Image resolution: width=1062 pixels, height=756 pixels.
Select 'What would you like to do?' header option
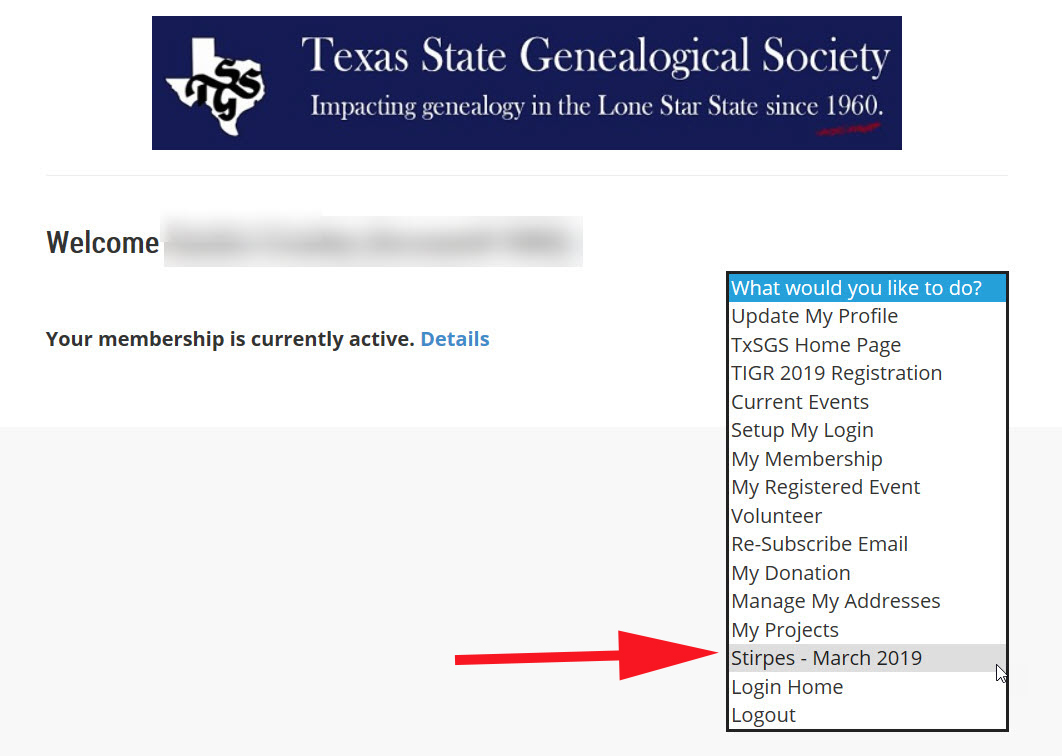856,288
